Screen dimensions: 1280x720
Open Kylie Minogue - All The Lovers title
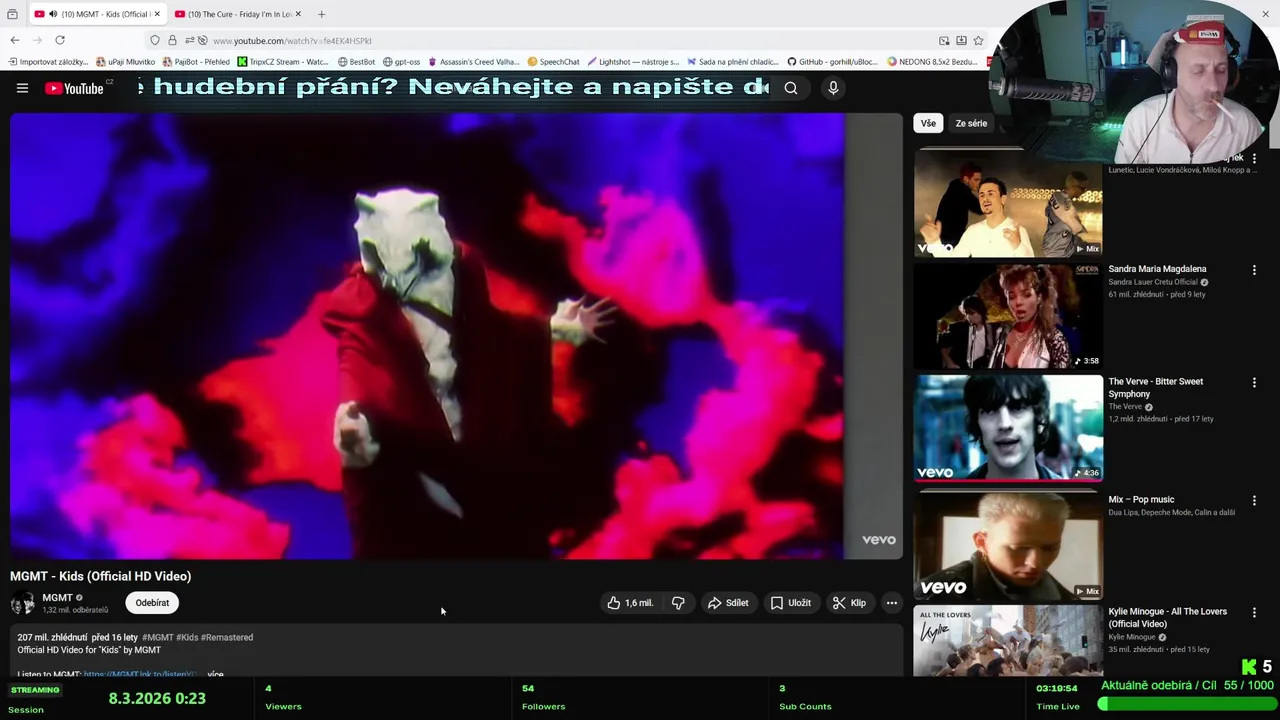coord(1167,618)
